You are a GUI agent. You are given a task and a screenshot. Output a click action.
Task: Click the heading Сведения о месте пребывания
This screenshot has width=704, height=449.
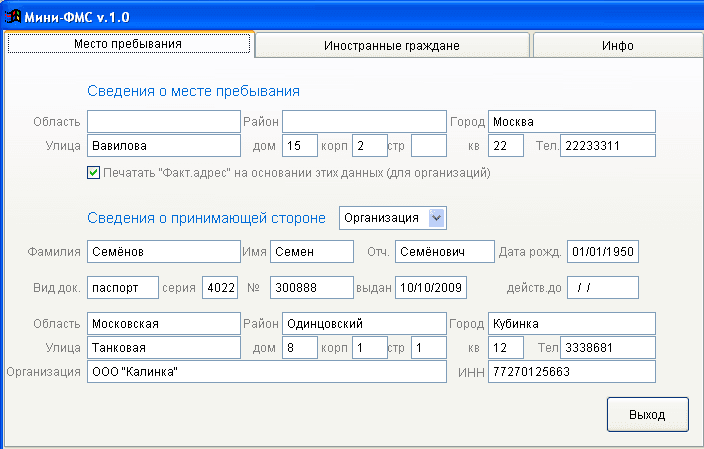194,91
